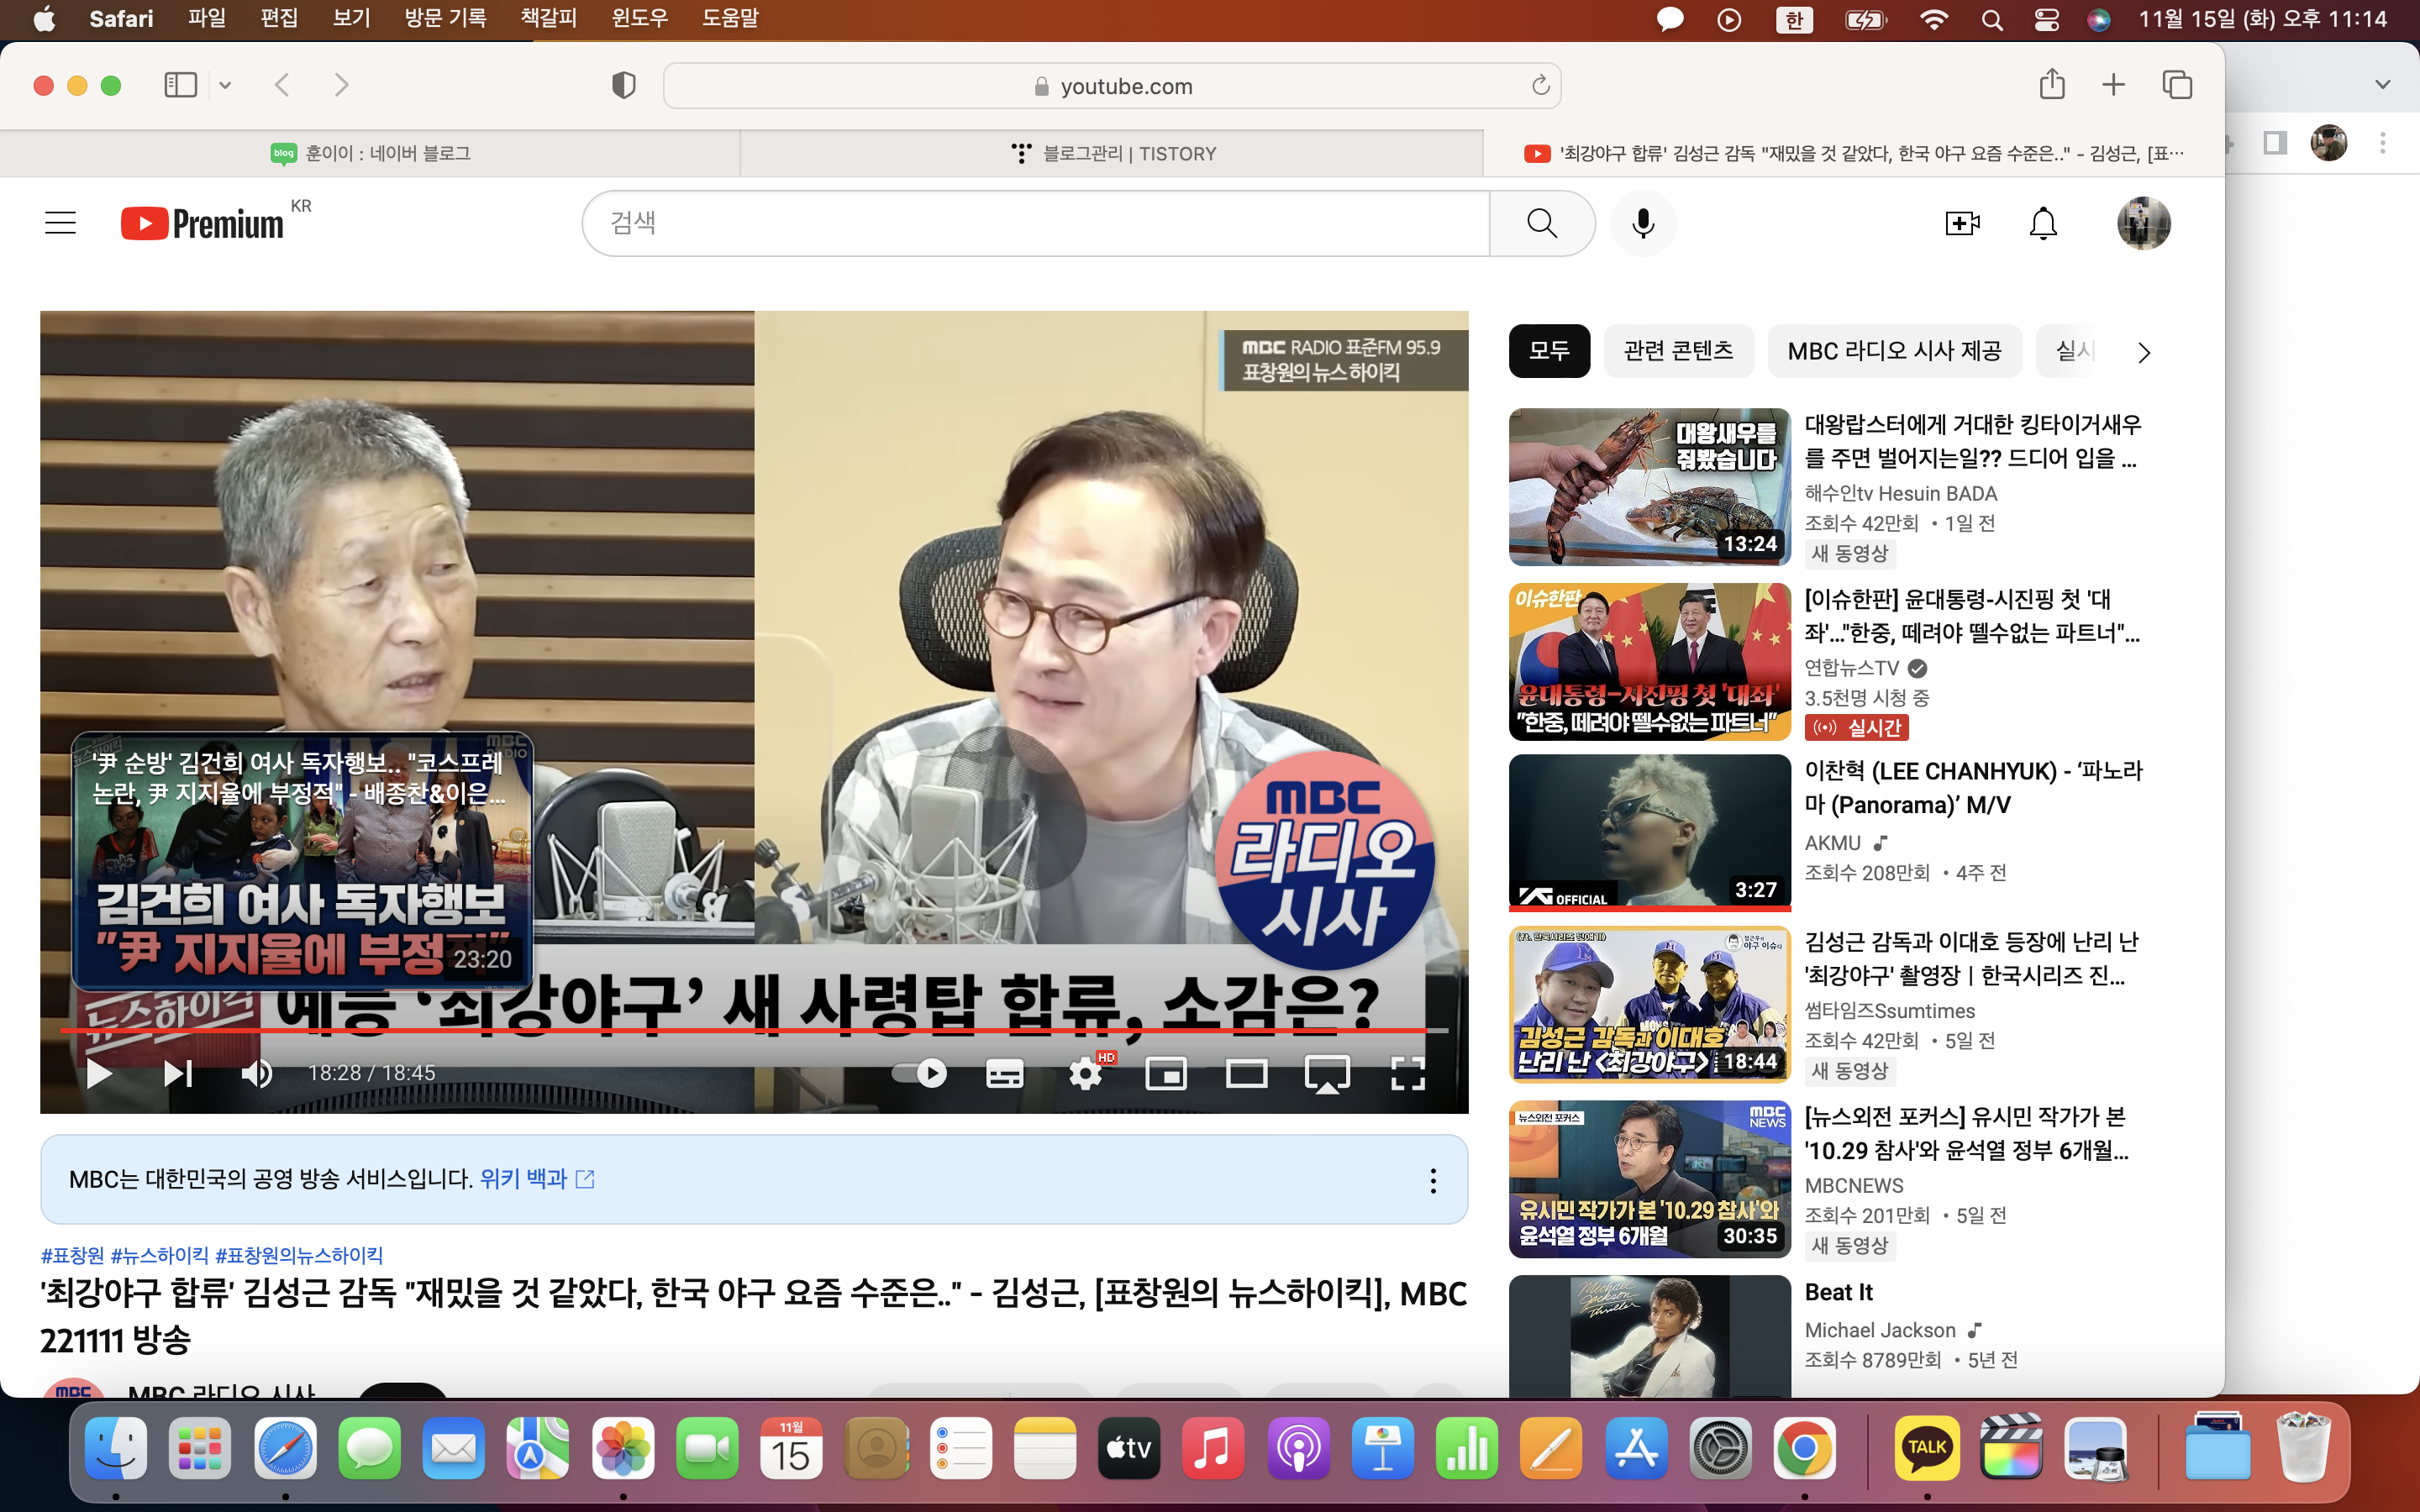Open the Beat It video title
This screenshot has width=2420, height=1512.
point(1838,1292)
